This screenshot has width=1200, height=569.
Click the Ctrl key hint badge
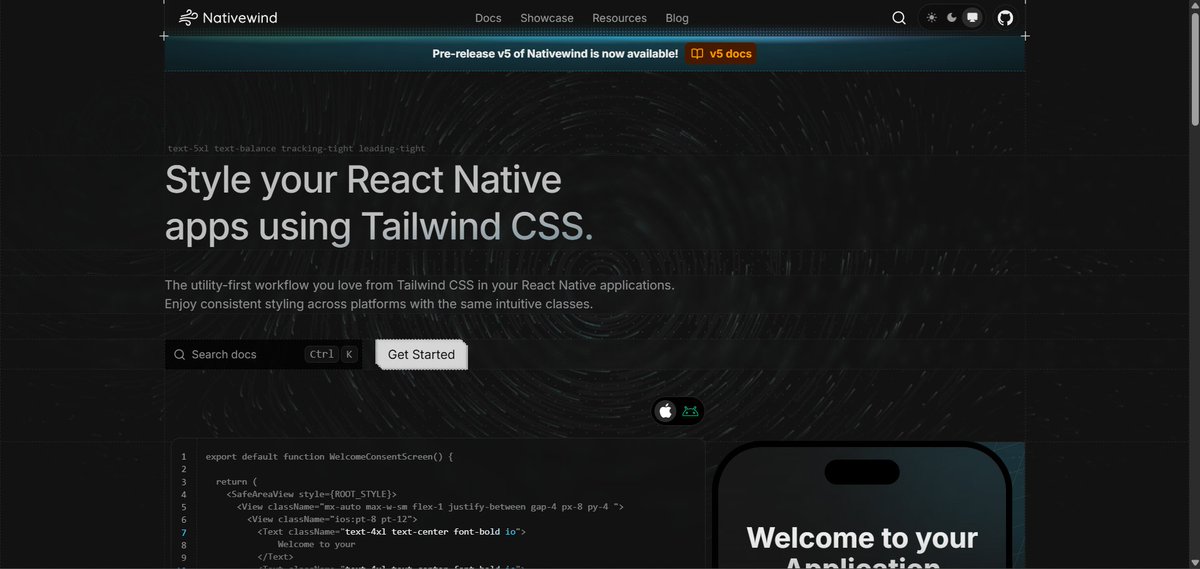pos(321,354)
